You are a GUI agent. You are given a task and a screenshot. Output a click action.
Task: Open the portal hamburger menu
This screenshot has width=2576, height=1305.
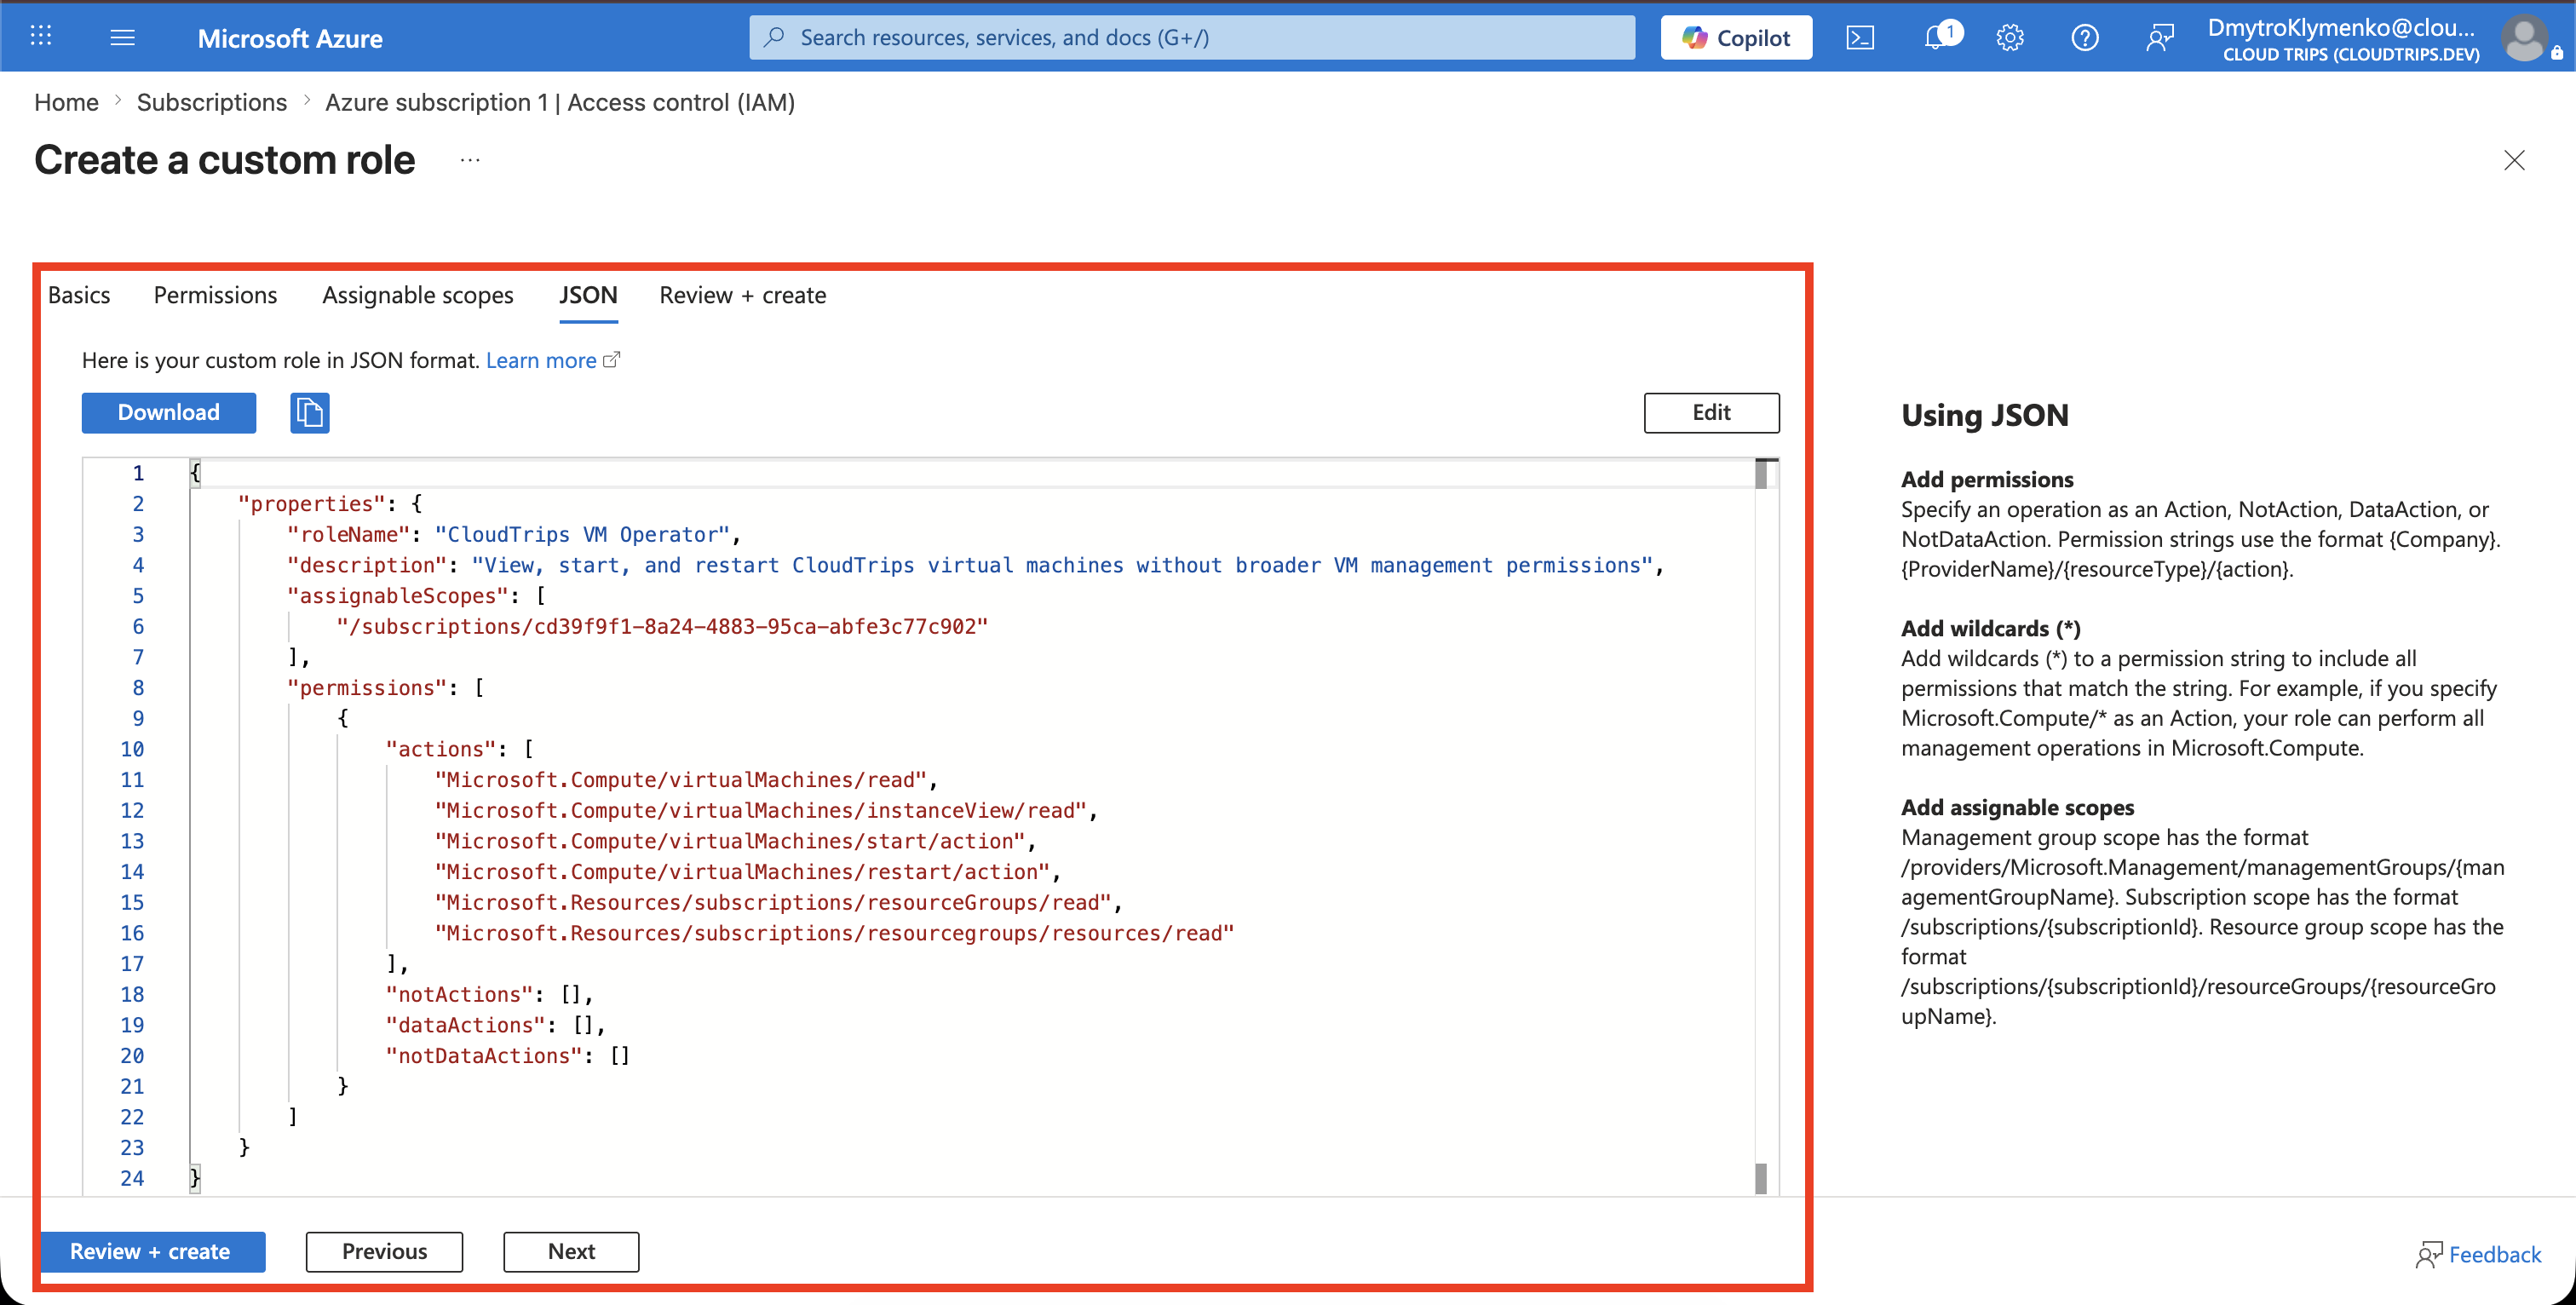pos(122,37)
